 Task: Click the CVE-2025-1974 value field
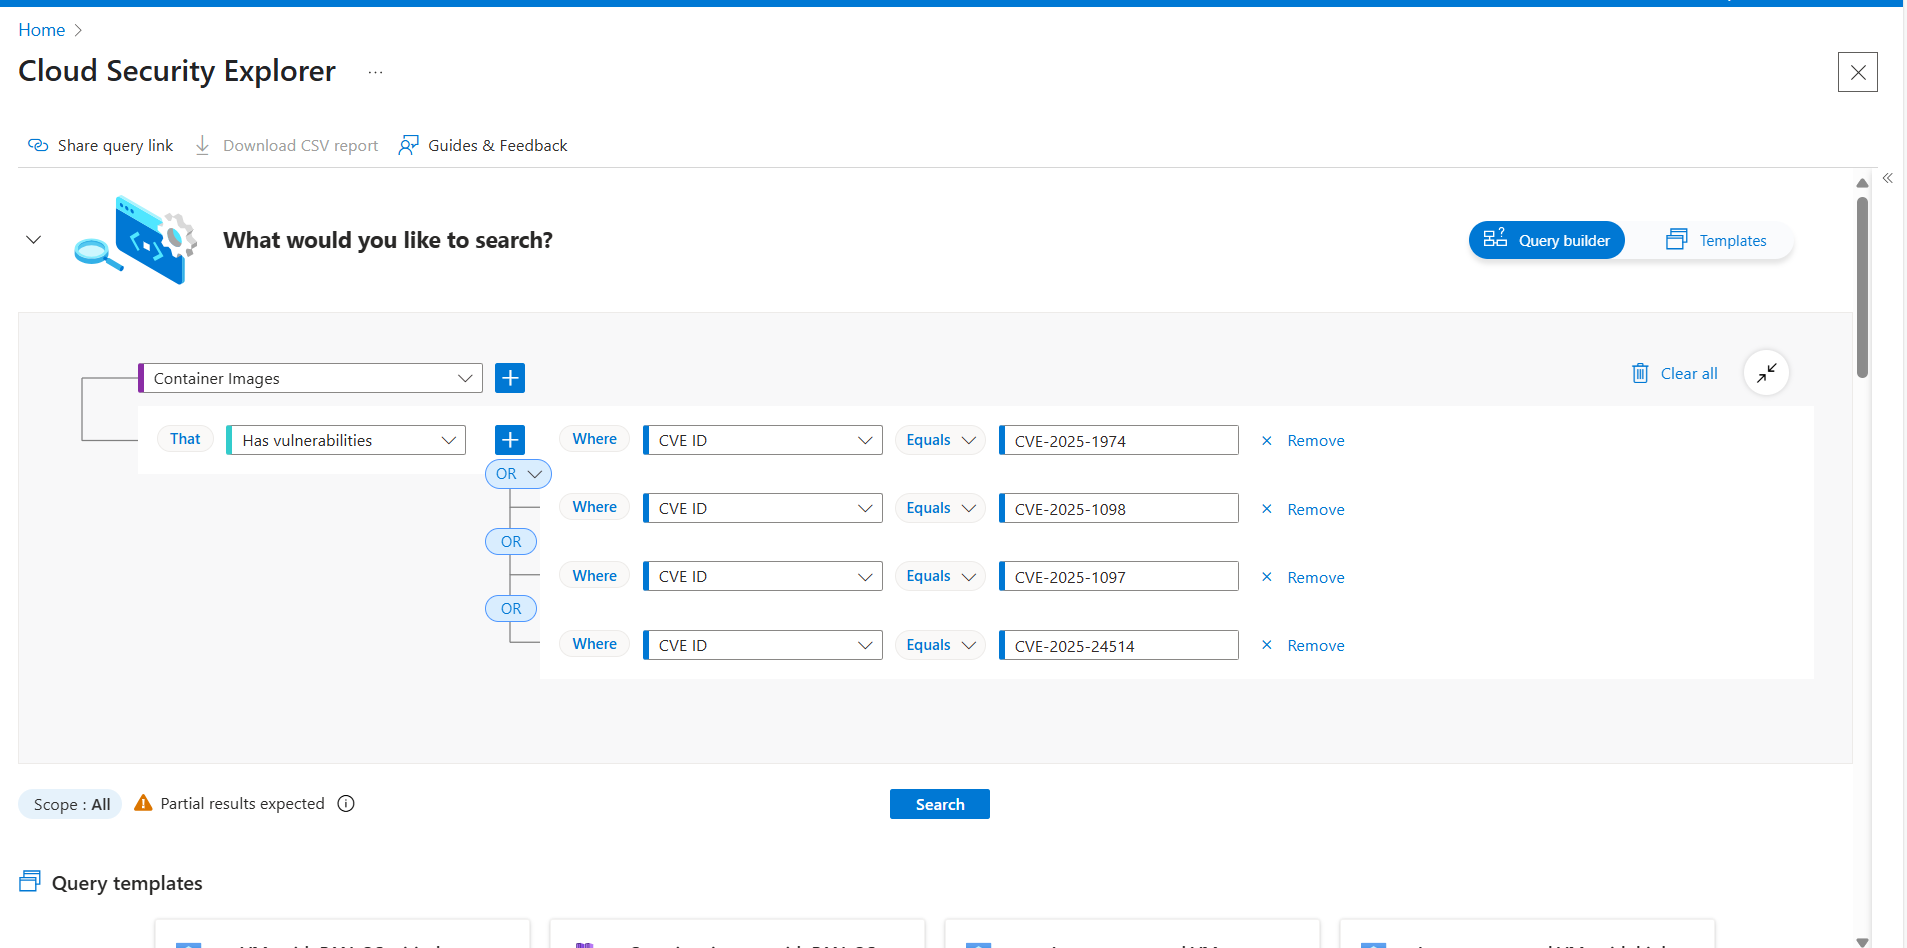click(x=1119, y=440)
